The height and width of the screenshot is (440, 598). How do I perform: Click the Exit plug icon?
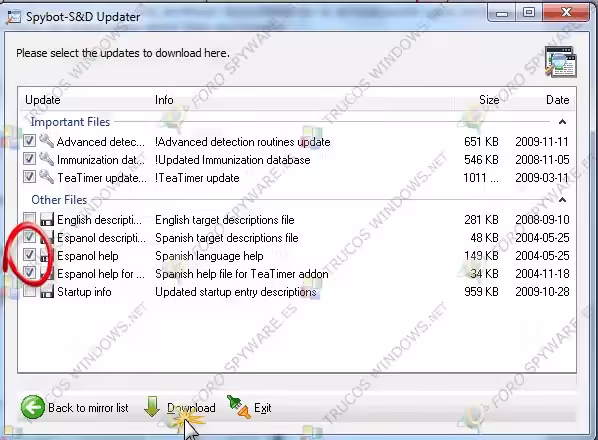[239, 407]
